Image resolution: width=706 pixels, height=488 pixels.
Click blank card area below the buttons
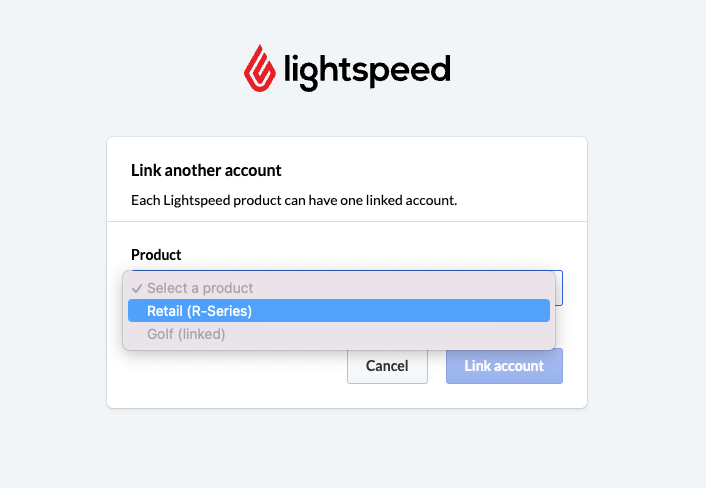pyautogui.click(x=347, y=396)
